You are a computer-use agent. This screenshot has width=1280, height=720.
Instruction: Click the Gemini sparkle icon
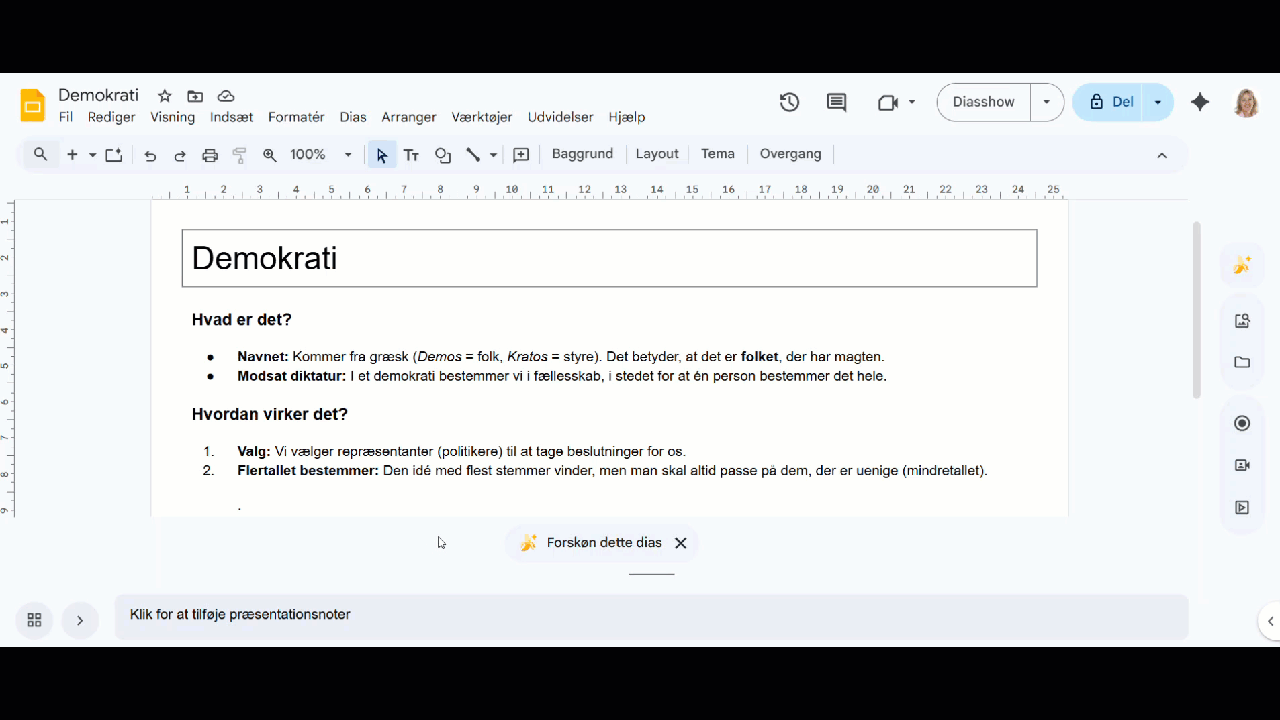click(x=1200, y=102)
